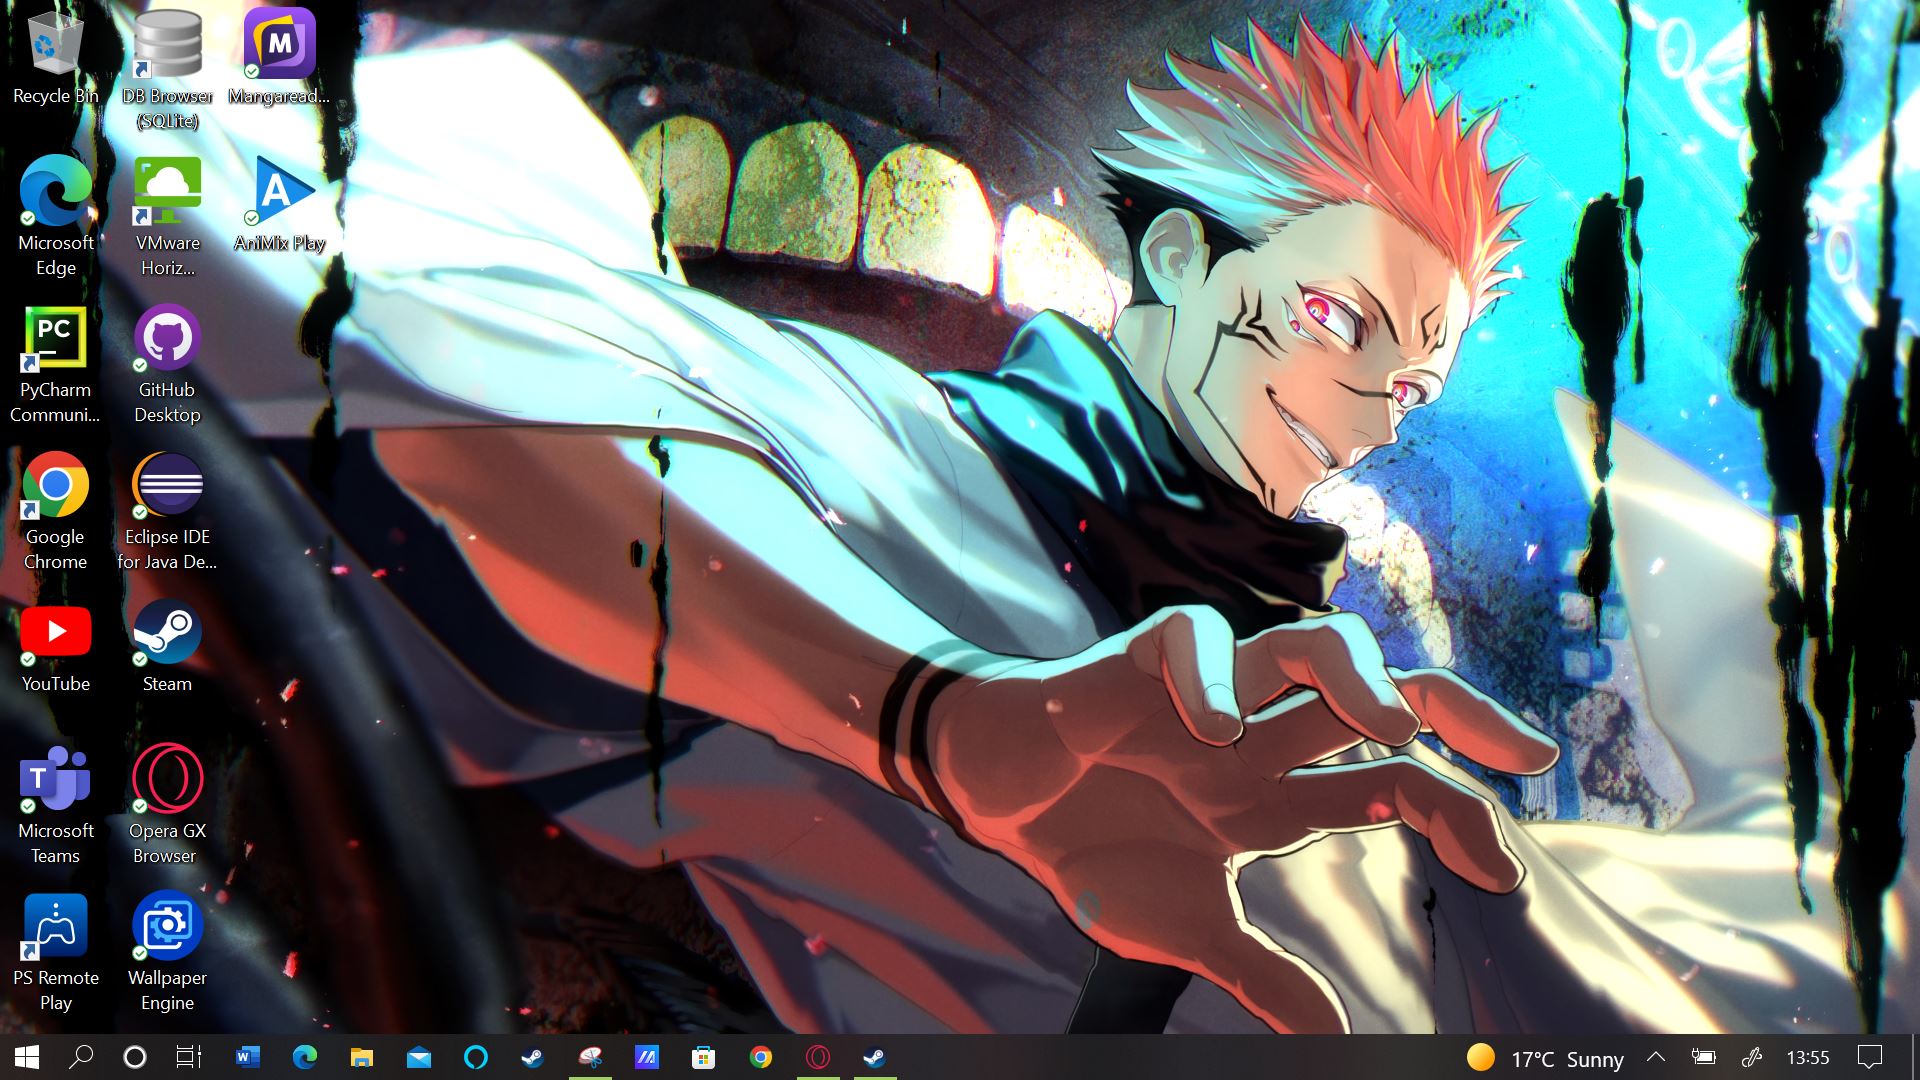Switch to Snipping Tool on the taskbar
Viewport: 1920px width, 1080px height.
(590, 1057)
